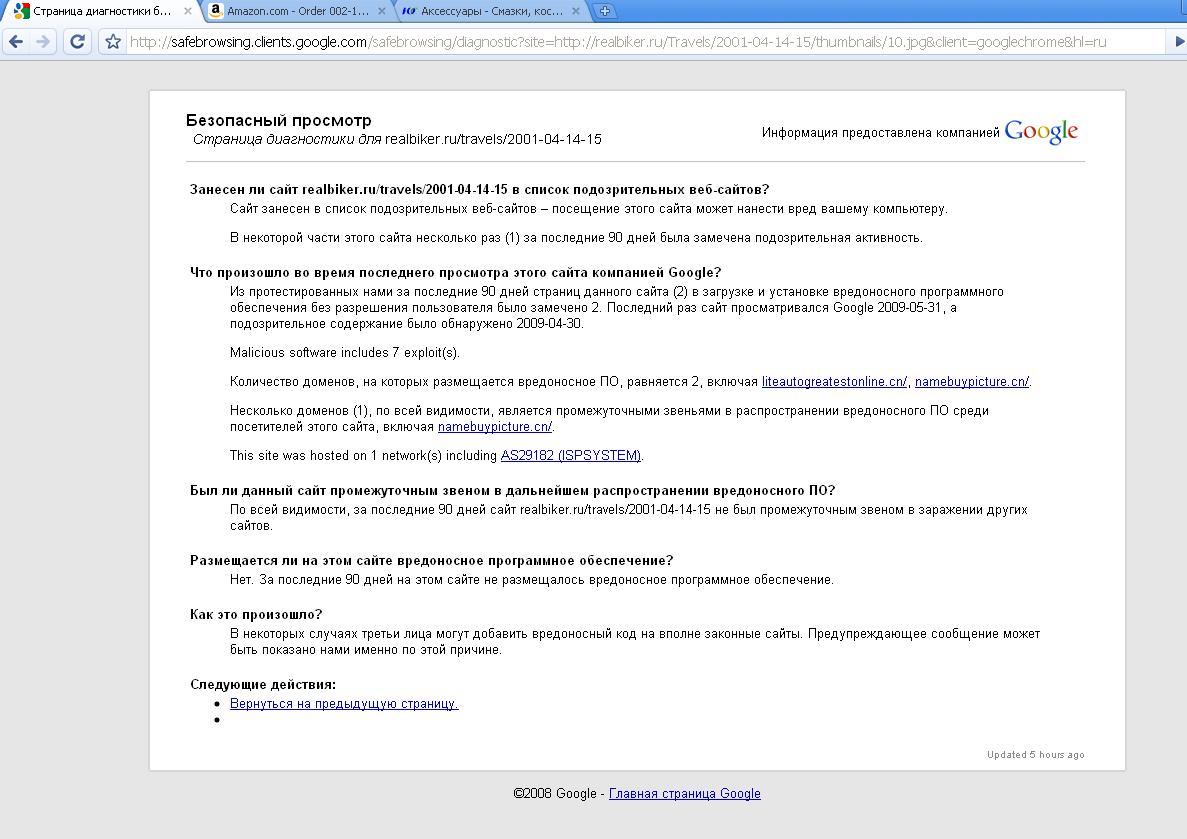Click the browser Forward arrow button
Screen dimensions: 1187x839
pyautogui.click(x=43, y=42)
